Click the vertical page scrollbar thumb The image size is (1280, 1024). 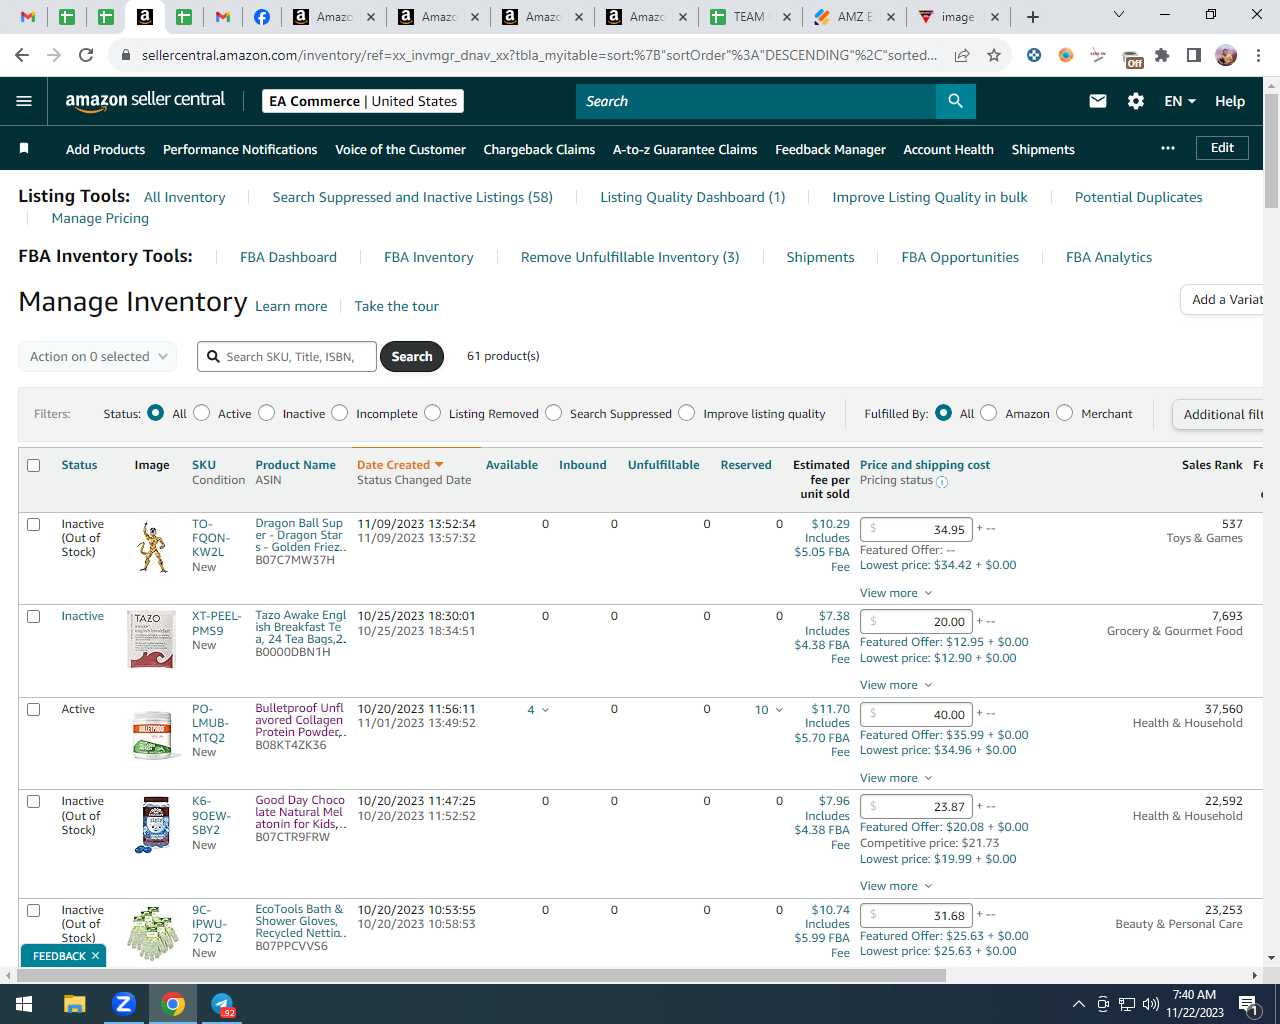tap(1272, 150)
